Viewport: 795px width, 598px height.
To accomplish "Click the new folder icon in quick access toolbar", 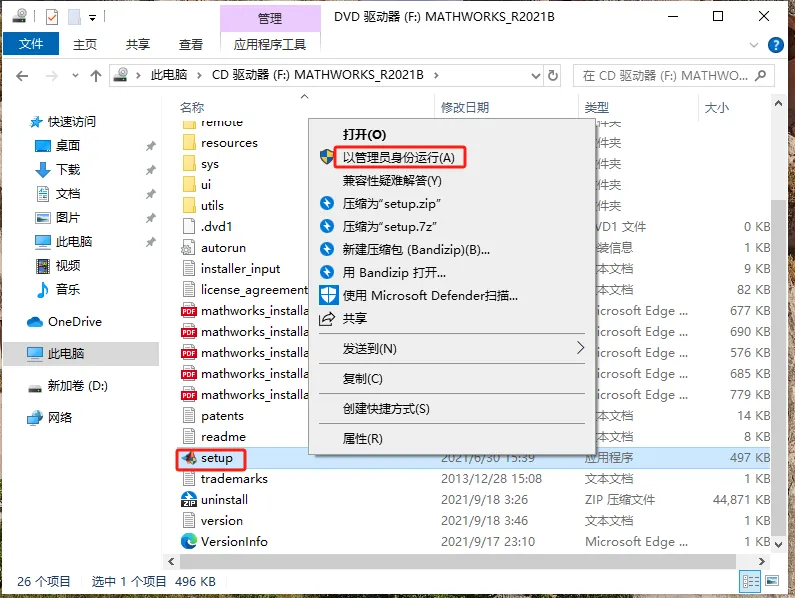I will click(x=75, y=17).
